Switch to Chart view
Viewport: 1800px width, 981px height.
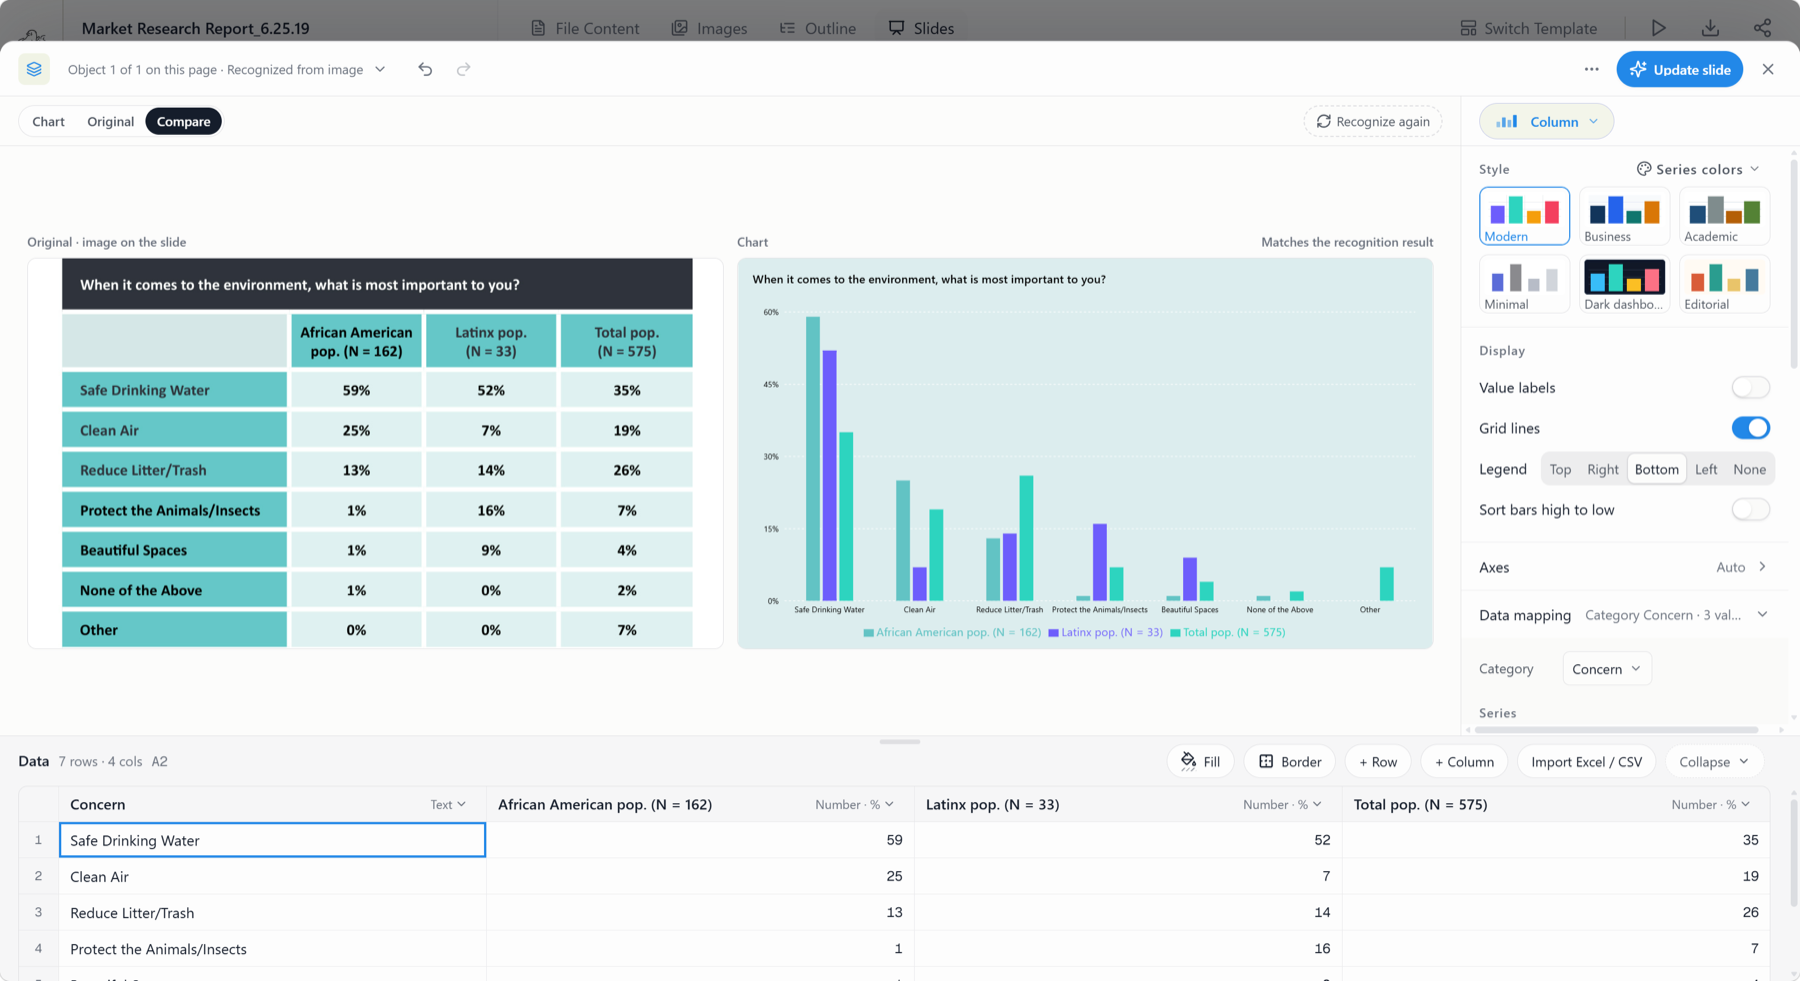point(48,121)
